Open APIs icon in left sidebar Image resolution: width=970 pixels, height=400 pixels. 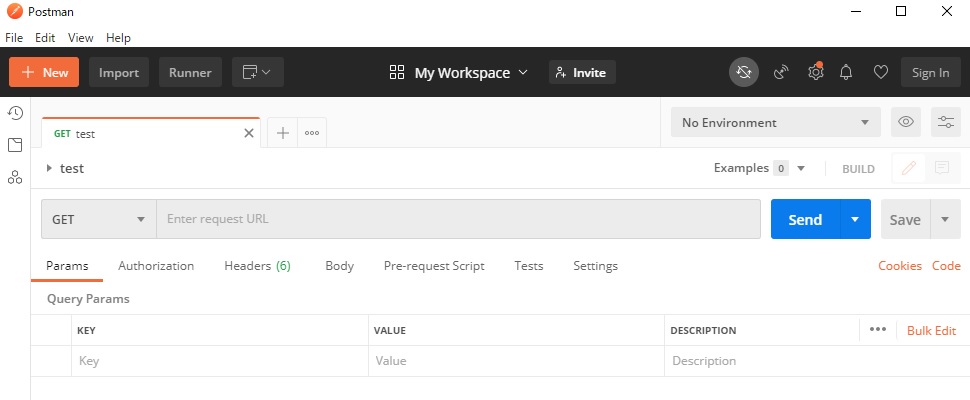pos(15,177)
